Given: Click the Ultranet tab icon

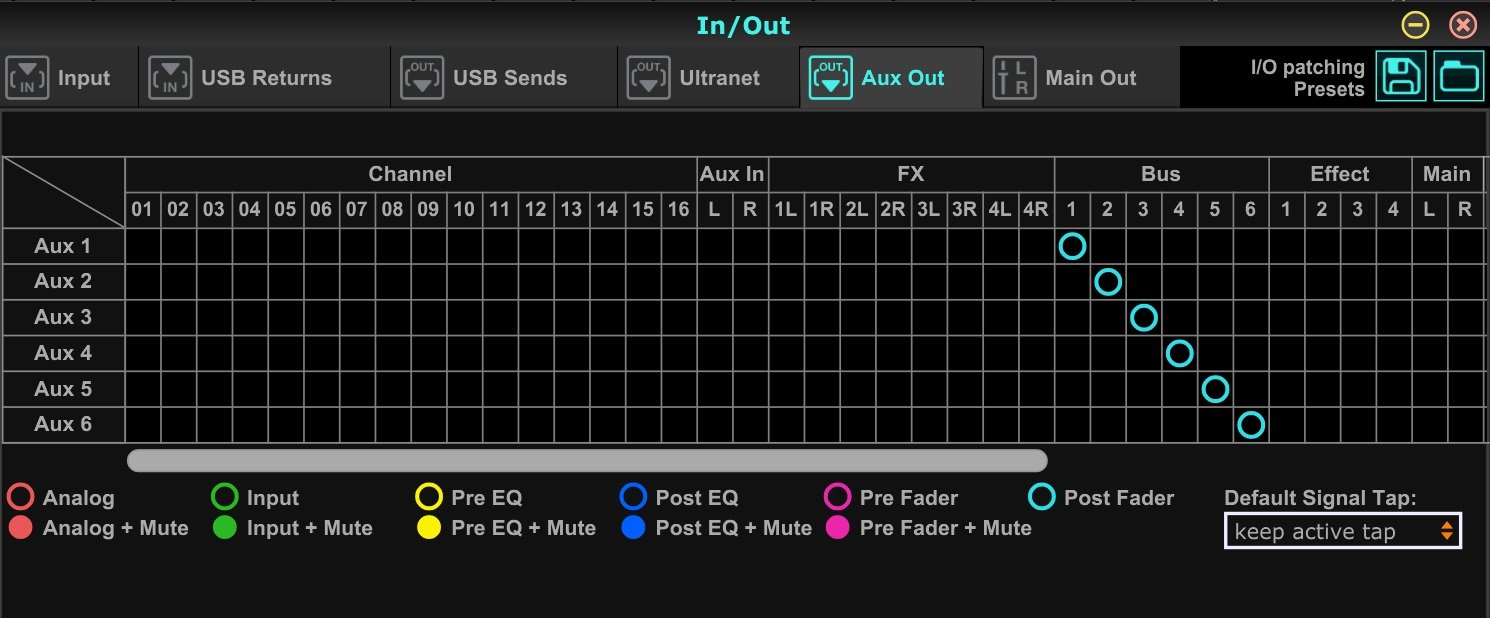Looking at the screenshot, I should pyautogui.click(x=648, y=78).
